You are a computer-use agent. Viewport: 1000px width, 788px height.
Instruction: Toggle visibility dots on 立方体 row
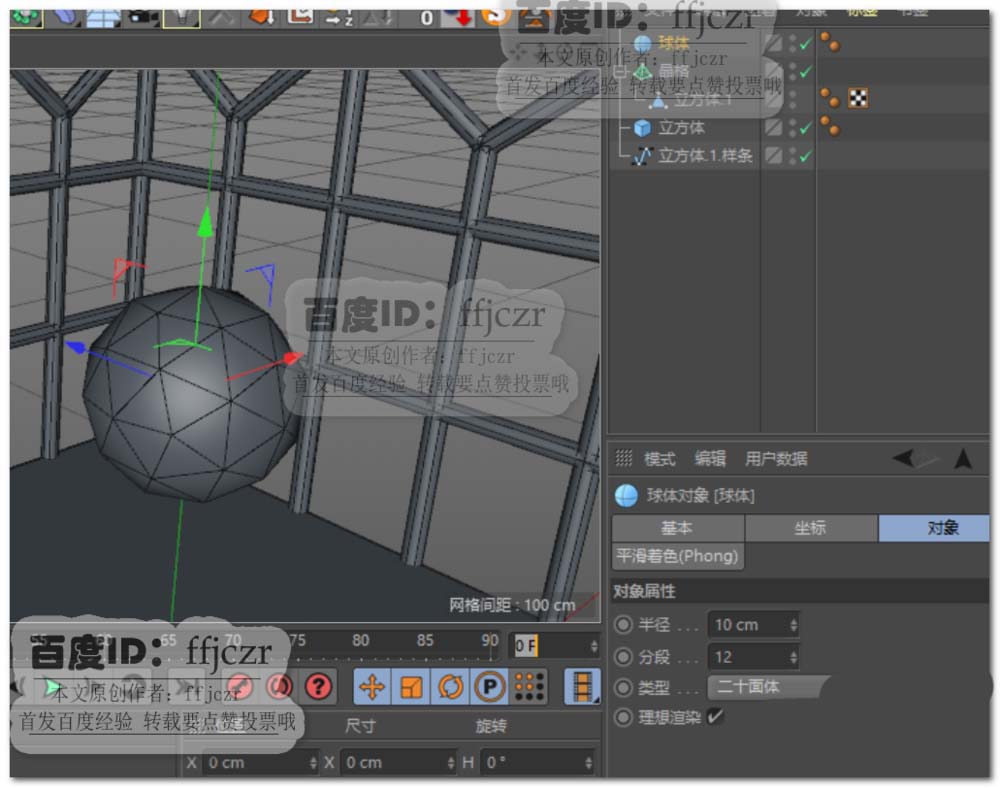793,128
